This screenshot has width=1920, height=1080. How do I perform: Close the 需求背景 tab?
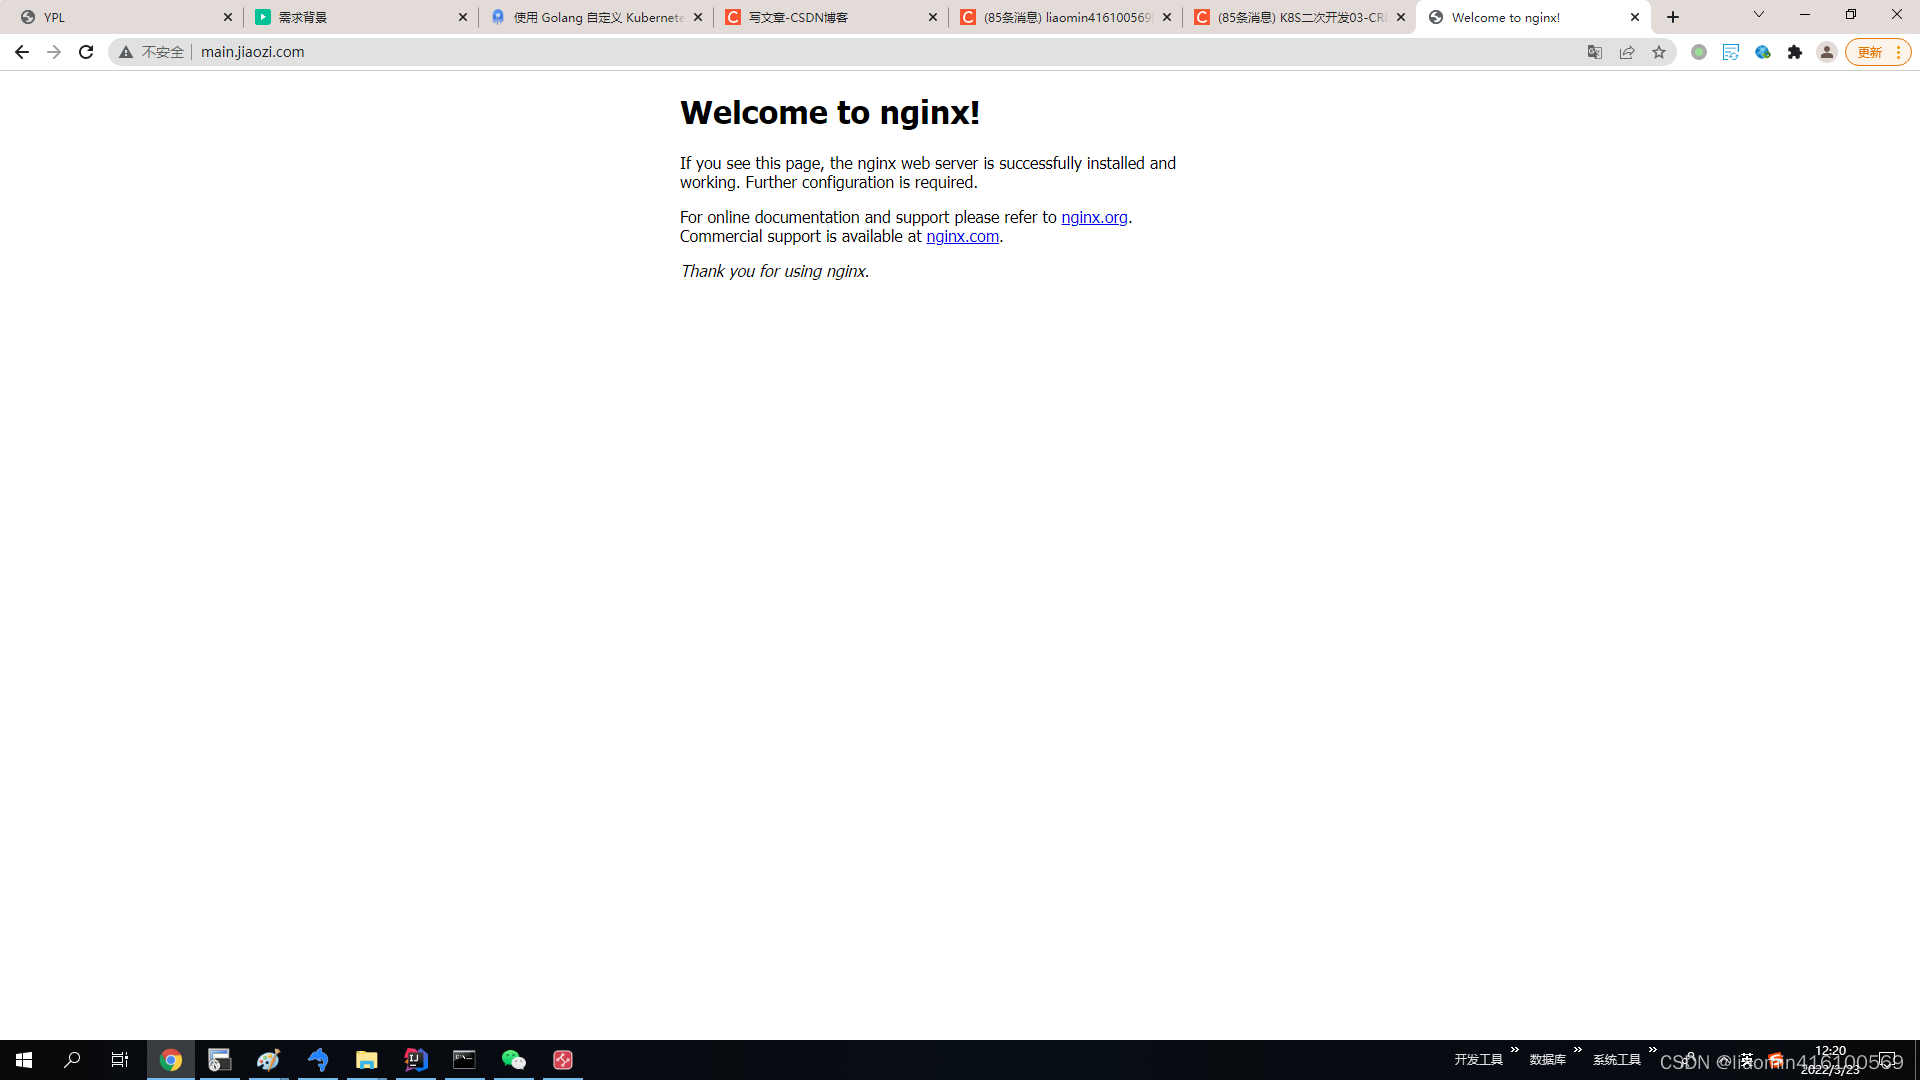point(463,17)
